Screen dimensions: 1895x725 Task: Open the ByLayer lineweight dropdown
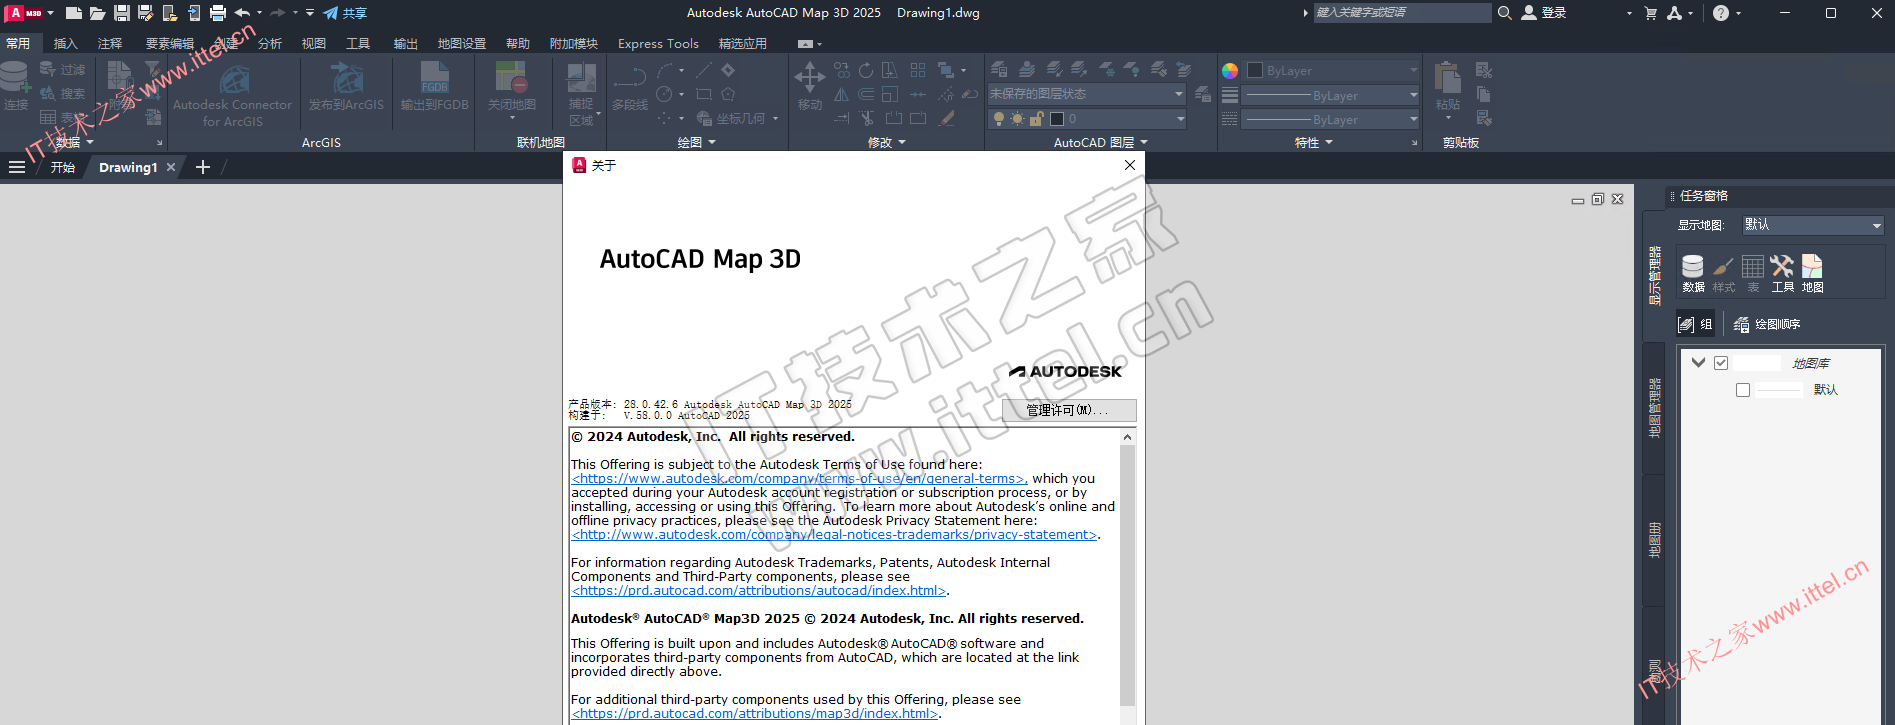pos(1332,95)
